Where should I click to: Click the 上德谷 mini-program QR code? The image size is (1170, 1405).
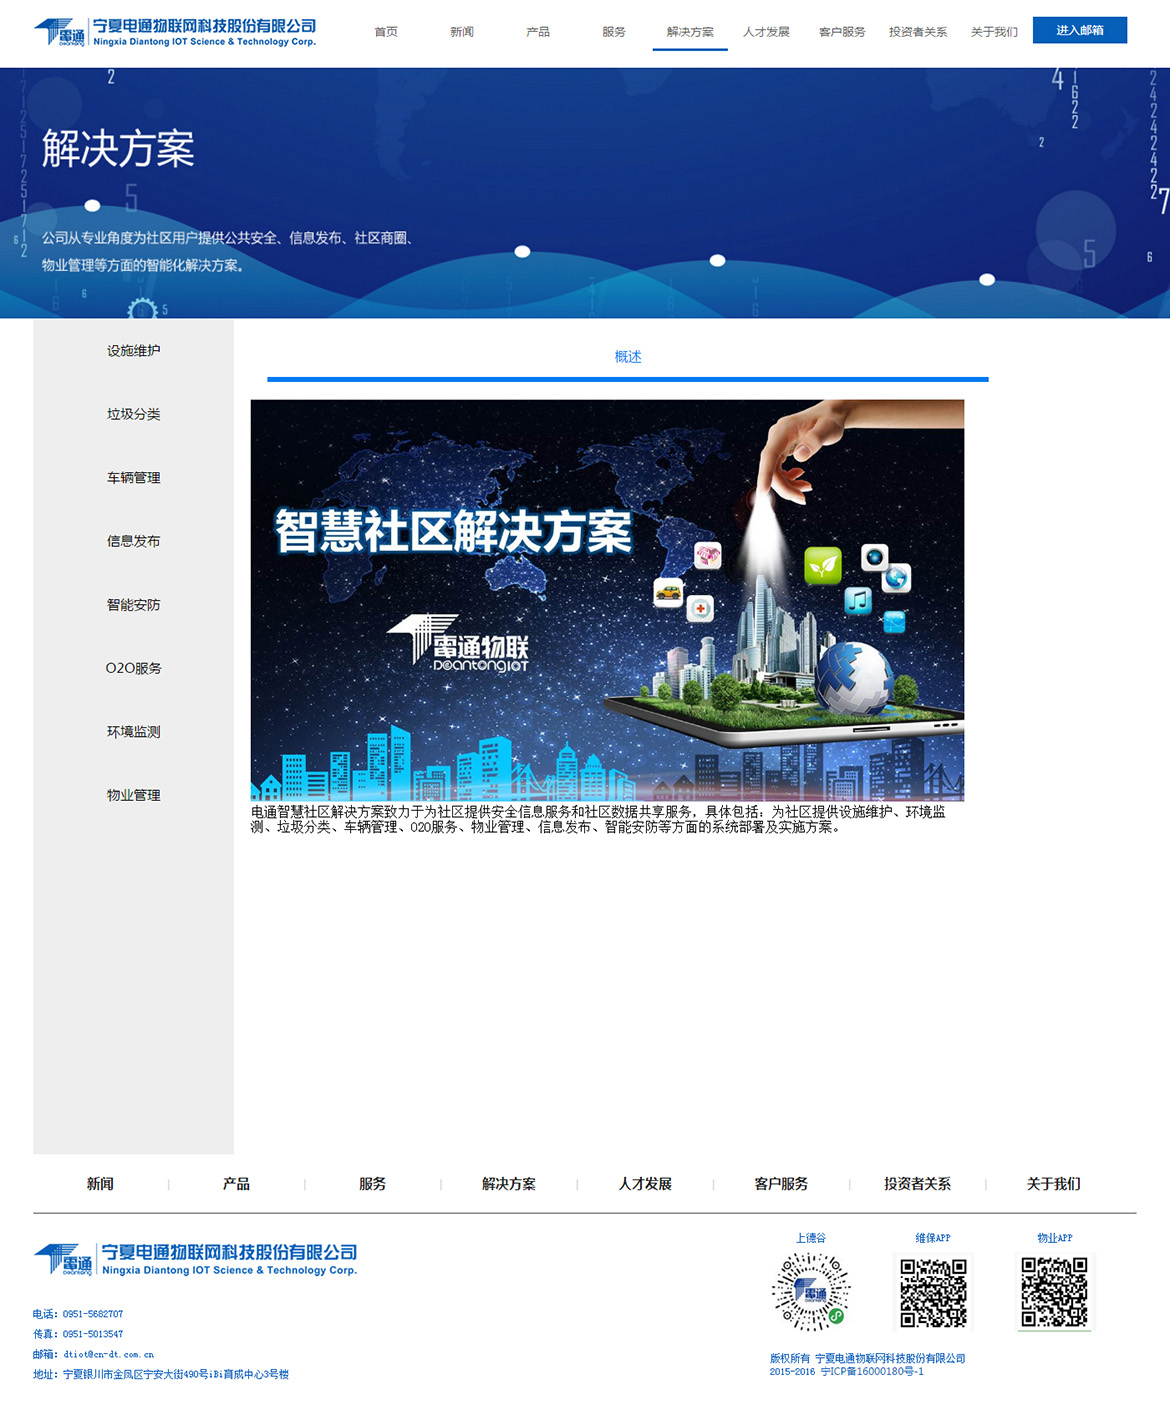(x=811, y=1292)
